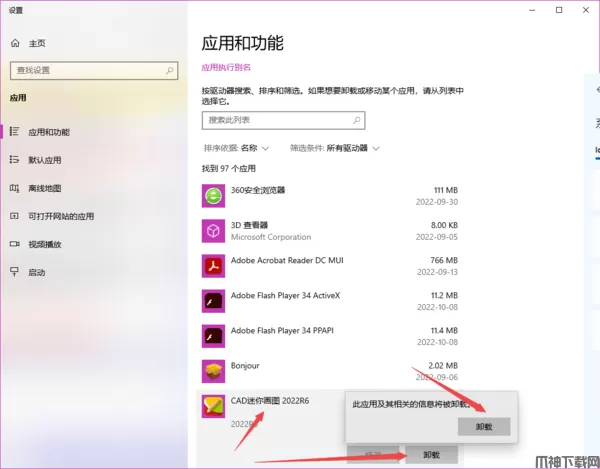
Task: Click Microsoft Corporation publisher text
Action: click(271, 237)
